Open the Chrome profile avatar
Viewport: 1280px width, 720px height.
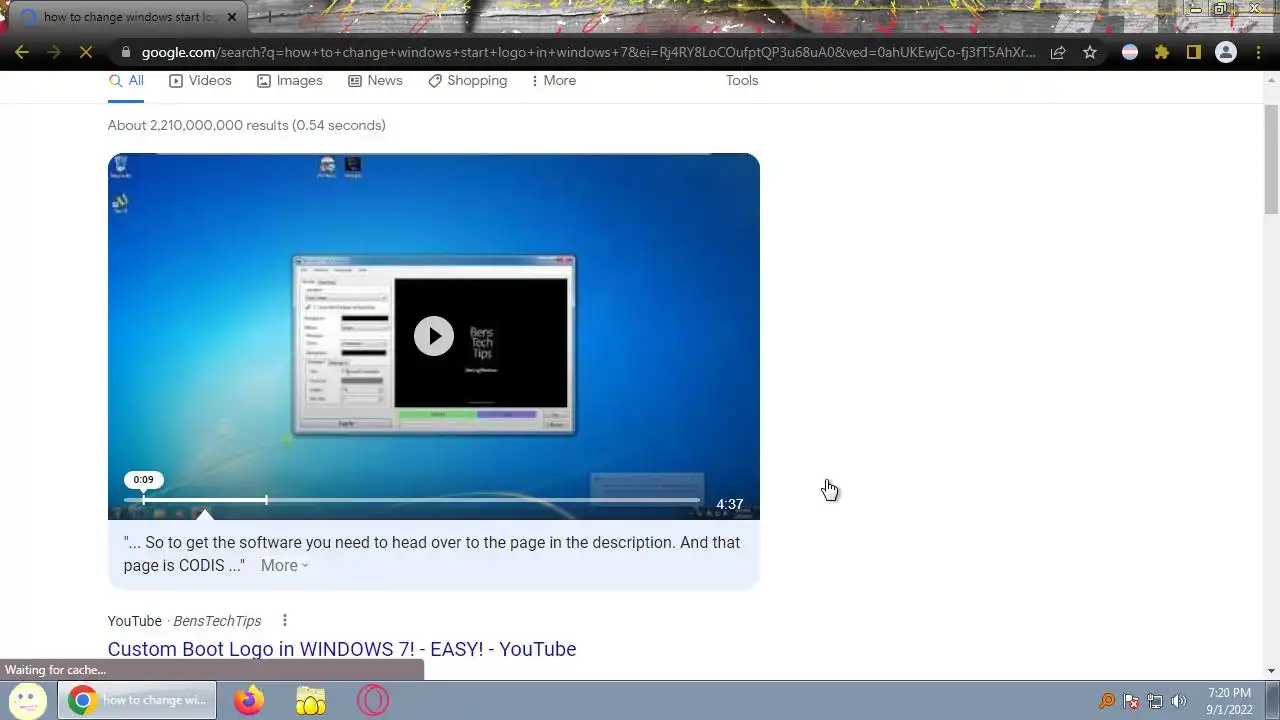(x=1226, y=53)
